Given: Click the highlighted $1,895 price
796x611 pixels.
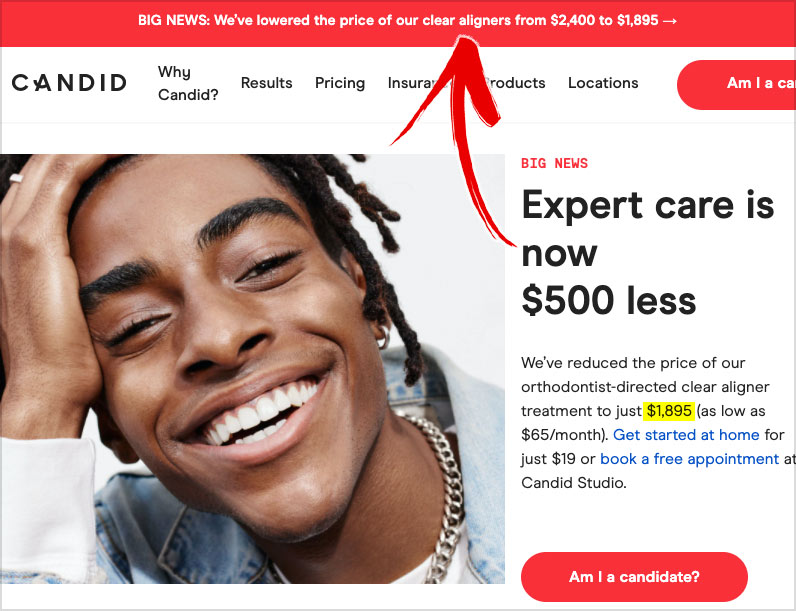Looking at the screenshot, I should point(669,411).
